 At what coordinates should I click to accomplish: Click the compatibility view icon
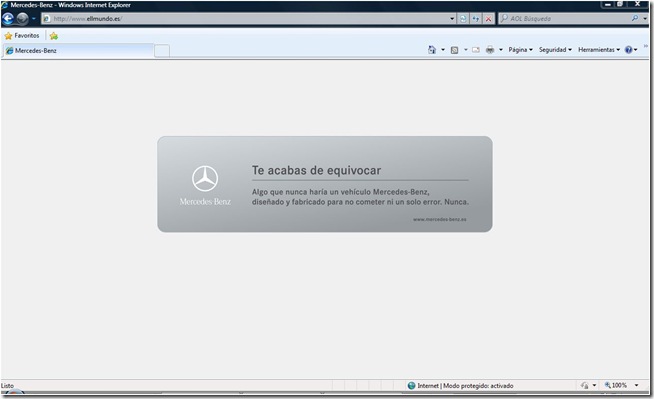coord(463,19)
